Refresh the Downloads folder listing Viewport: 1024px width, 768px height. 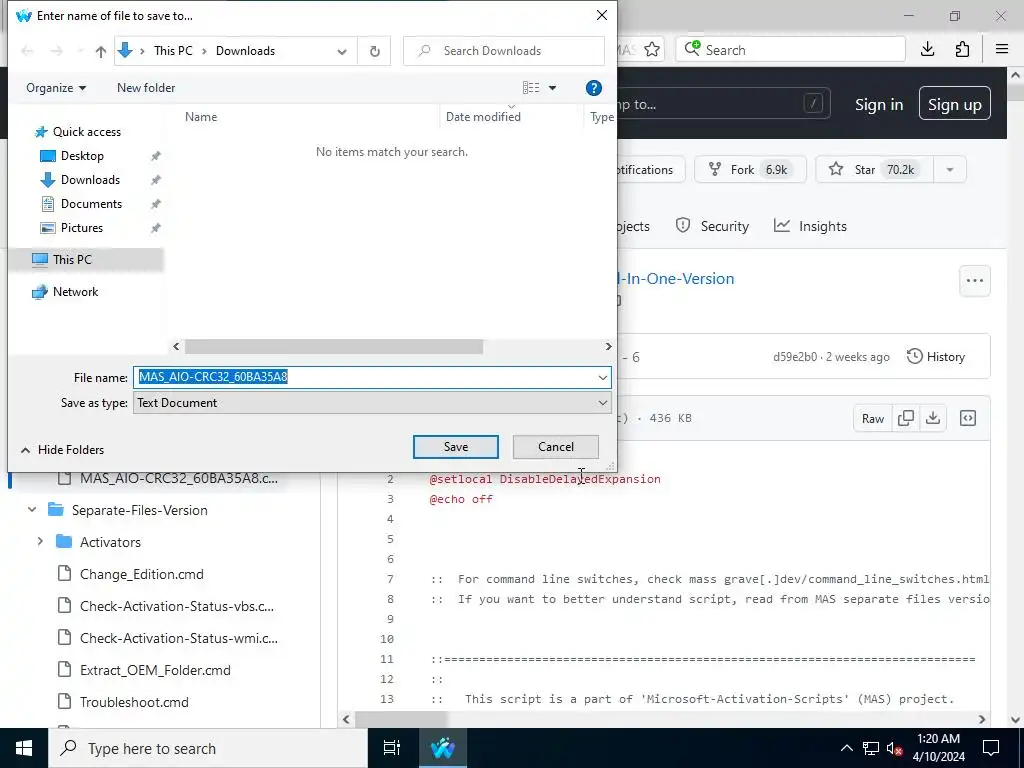point(374,51)
